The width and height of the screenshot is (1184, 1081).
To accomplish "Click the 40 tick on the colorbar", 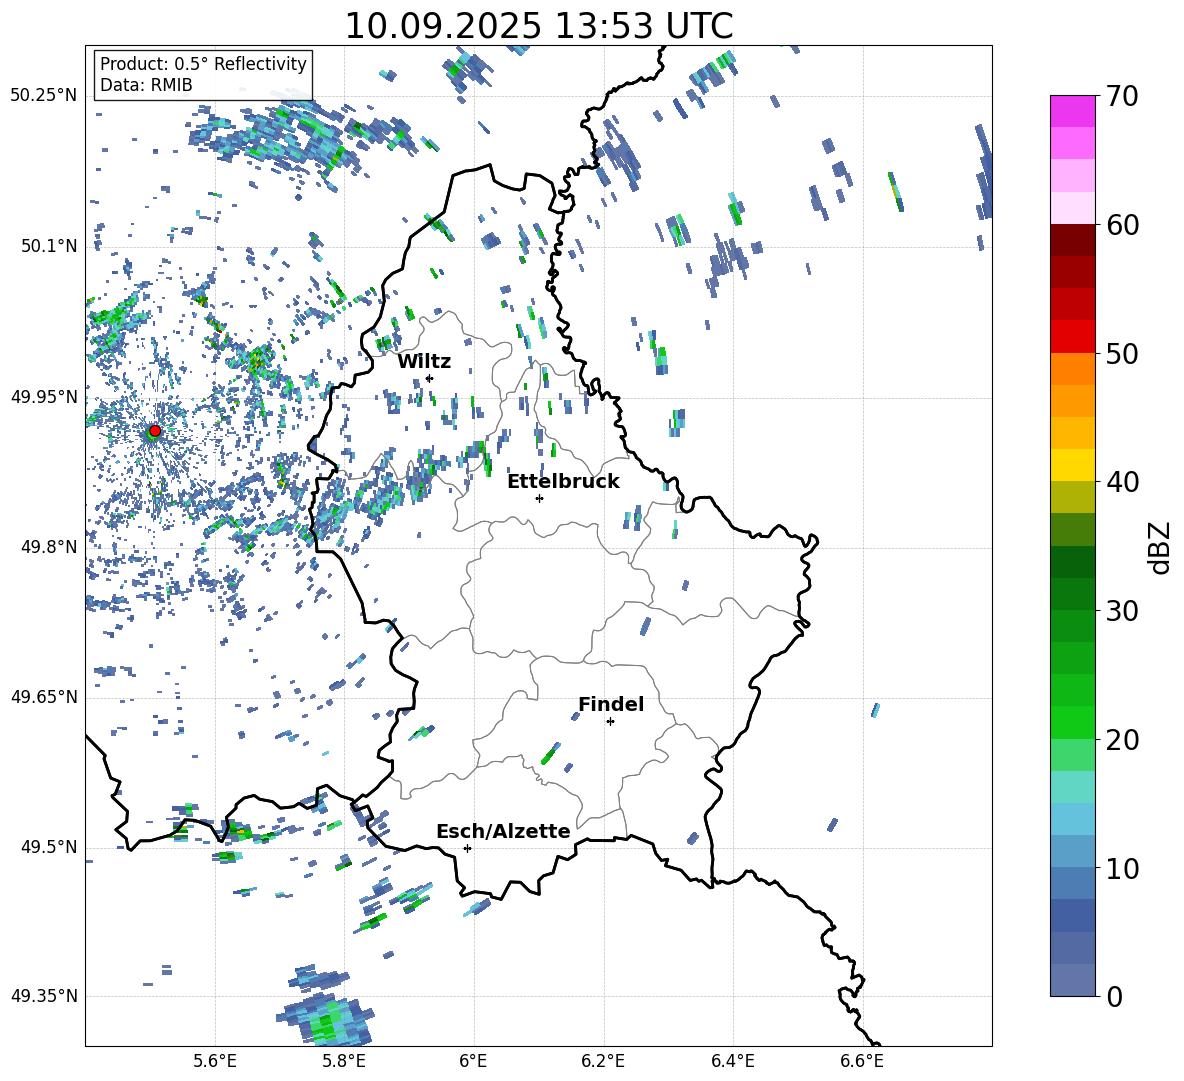I will 1123,482.
